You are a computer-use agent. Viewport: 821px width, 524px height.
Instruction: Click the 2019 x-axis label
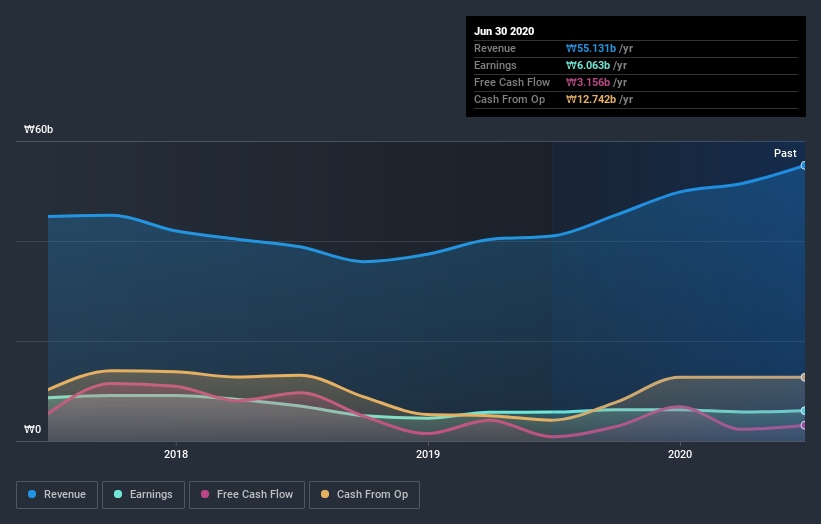click(428, 454)
